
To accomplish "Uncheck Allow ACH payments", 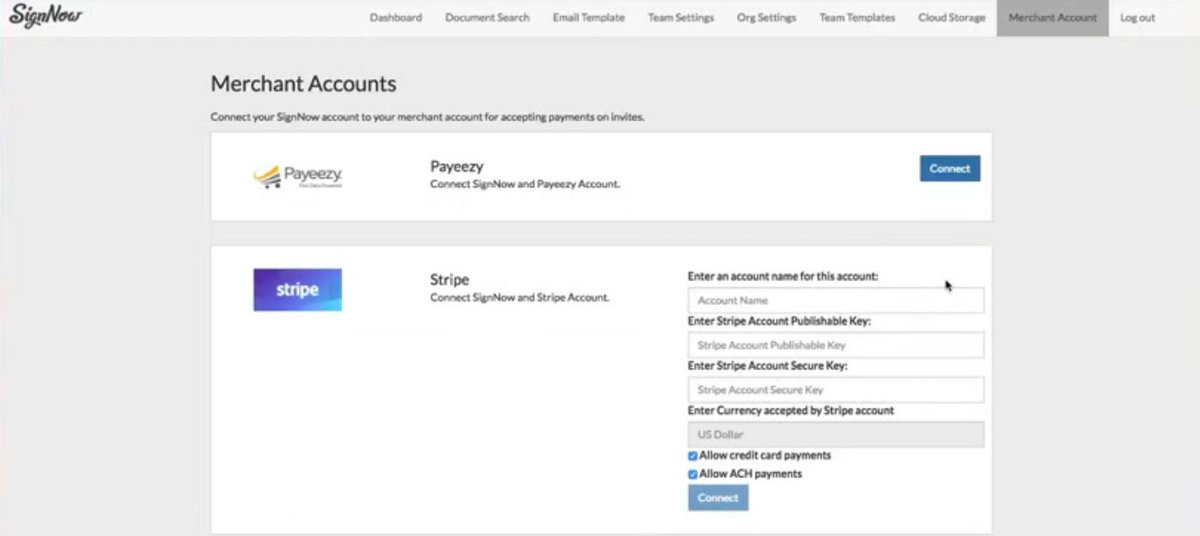I will coord(693,474).
